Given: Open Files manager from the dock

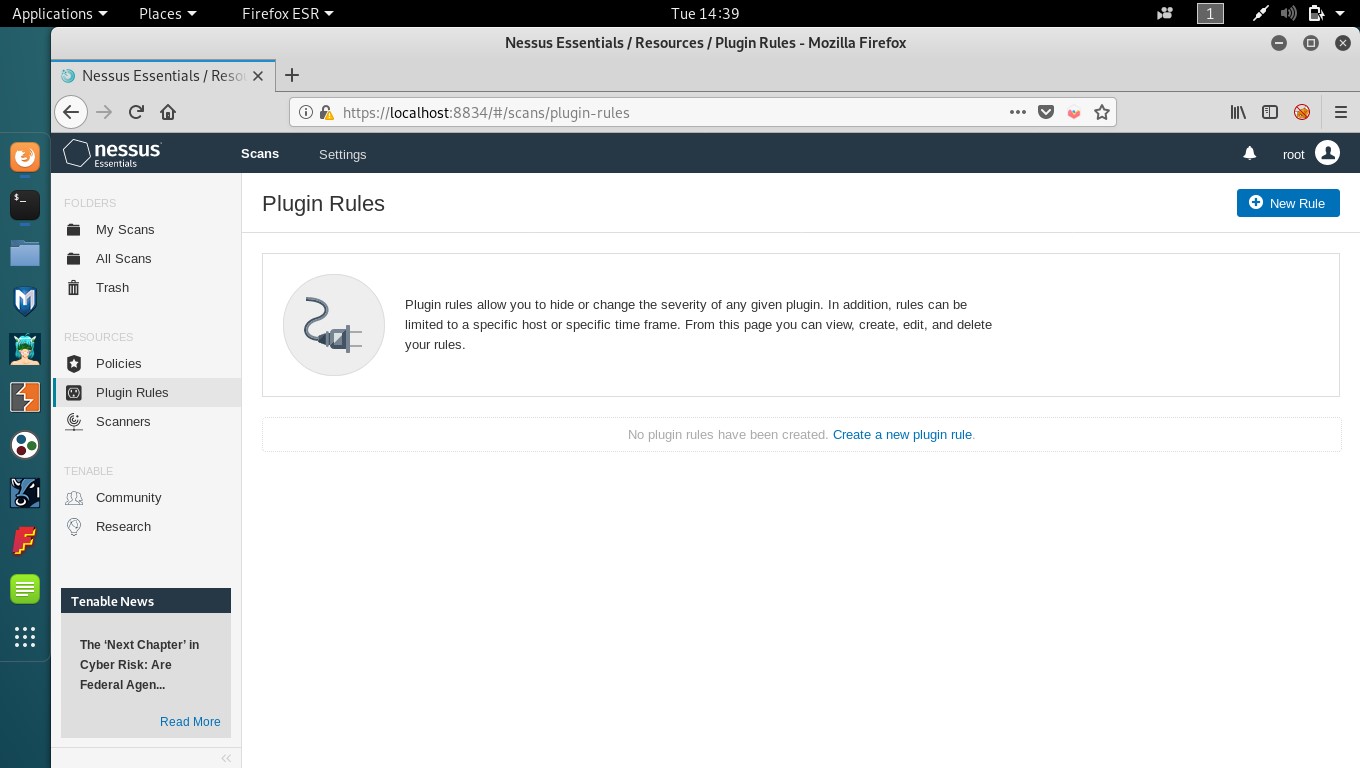Looking at the screenshot, I should [25, 253].
